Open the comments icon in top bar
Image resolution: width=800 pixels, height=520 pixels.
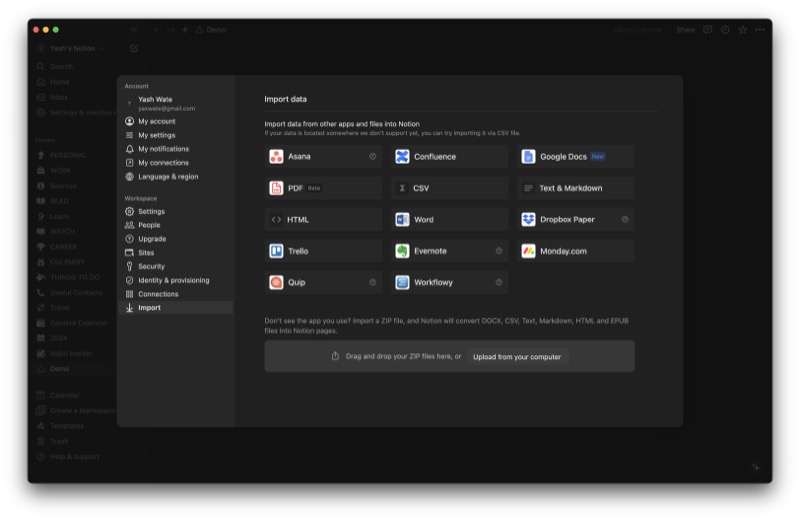click(708, 30)
